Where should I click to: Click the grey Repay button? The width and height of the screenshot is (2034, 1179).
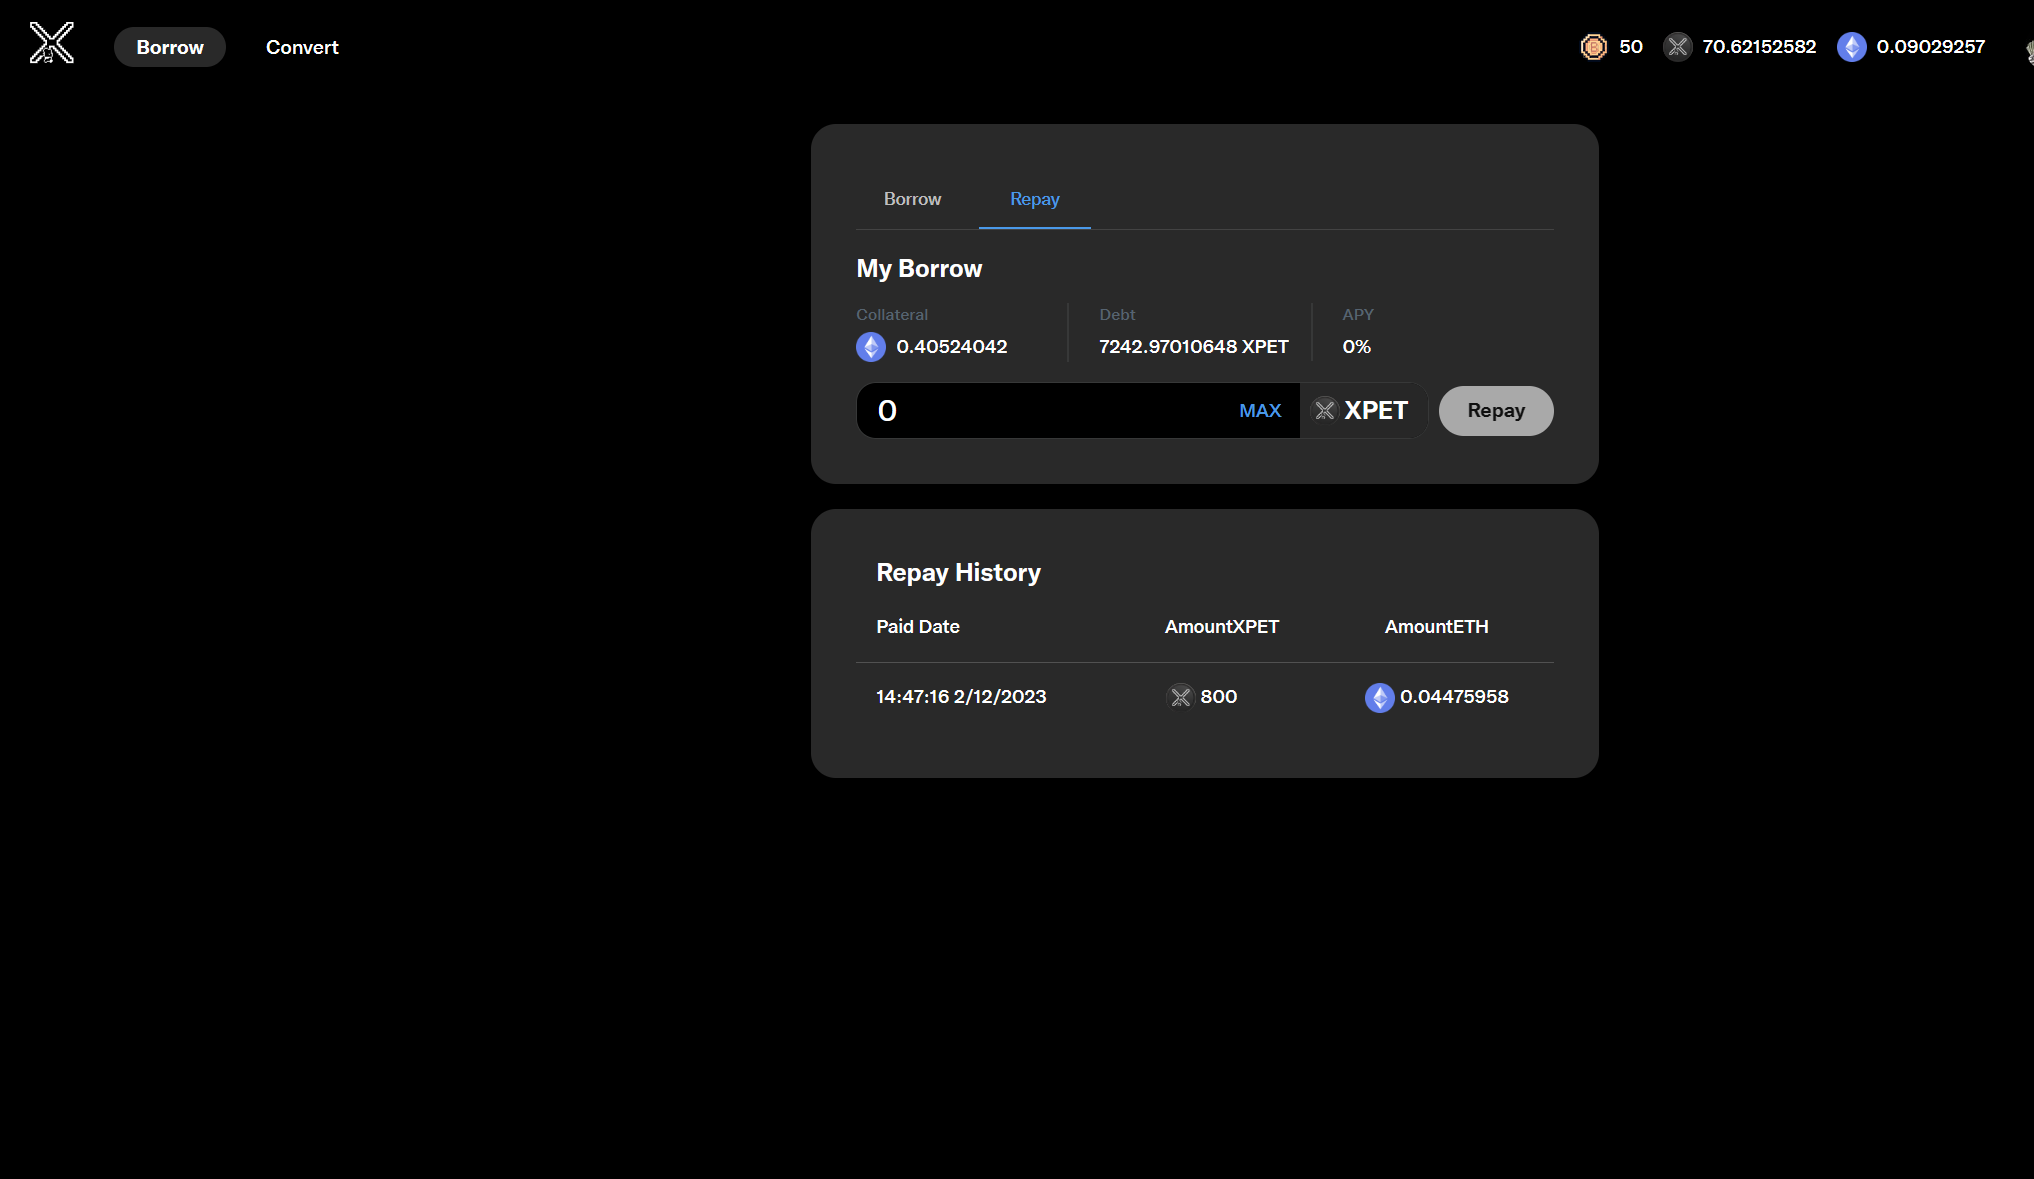[1495, 411]
